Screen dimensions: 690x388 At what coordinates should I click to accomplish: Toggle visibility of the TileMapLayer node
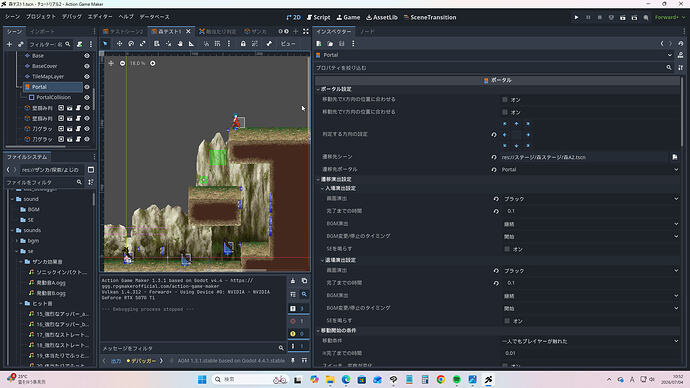[x=87, y=77]
